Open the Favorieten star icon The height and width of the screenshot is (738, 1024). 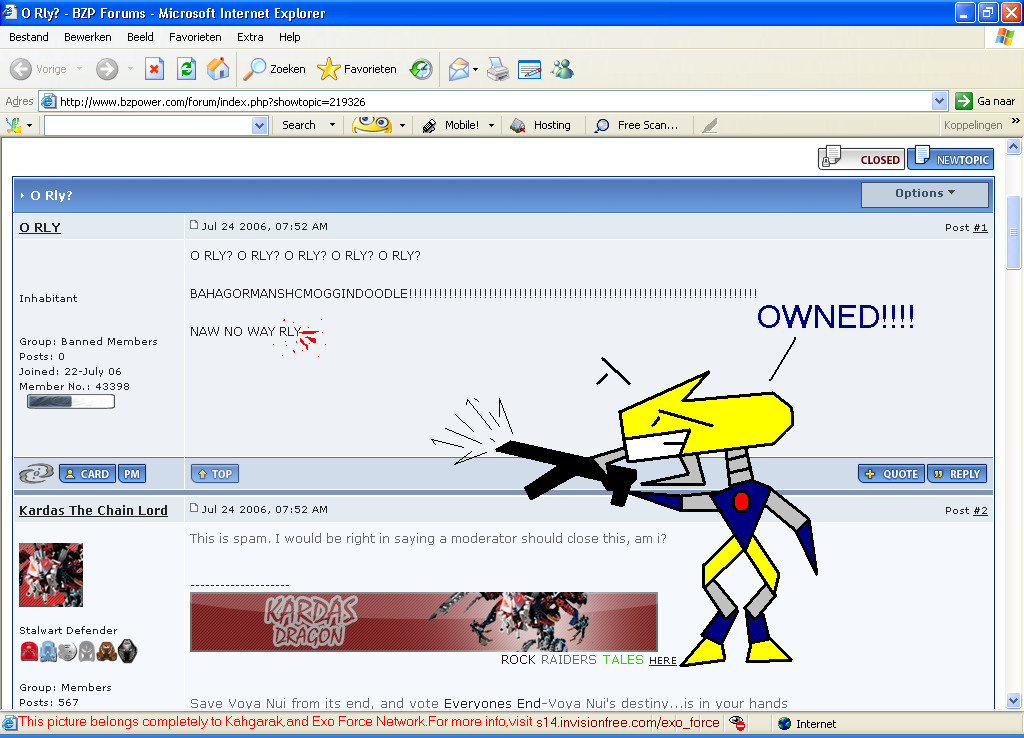pyautogui.click(x=329, y=69)
